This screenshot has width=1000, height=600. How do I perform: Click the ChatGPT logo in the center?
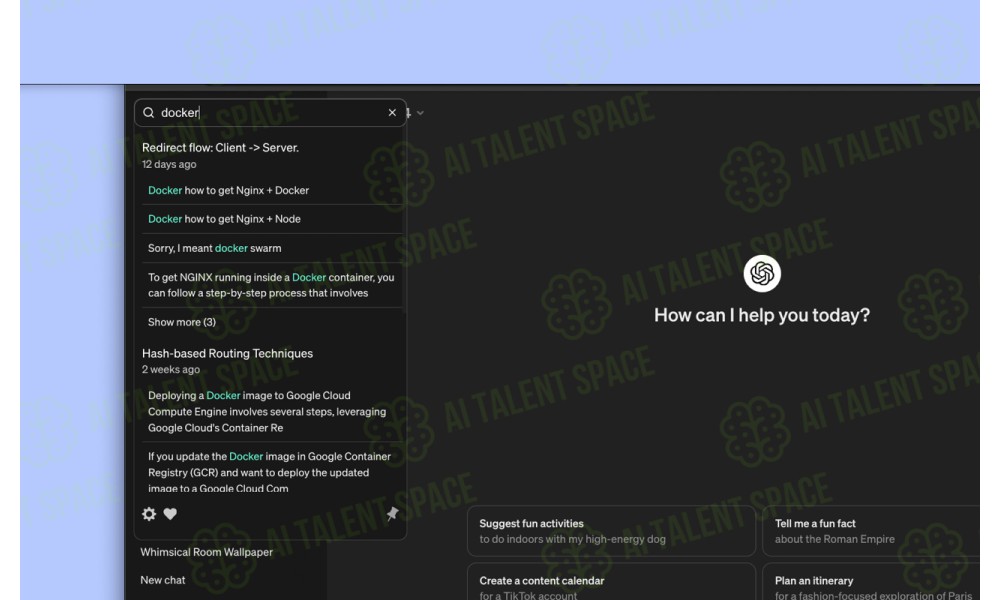click(762, 274)
